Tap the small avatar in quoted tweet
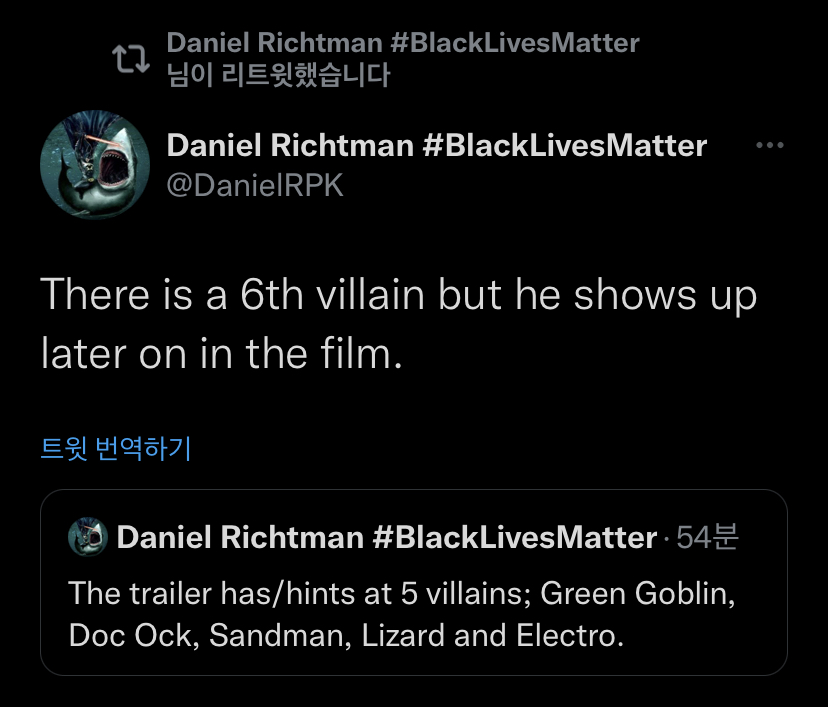 coord(87,538)
